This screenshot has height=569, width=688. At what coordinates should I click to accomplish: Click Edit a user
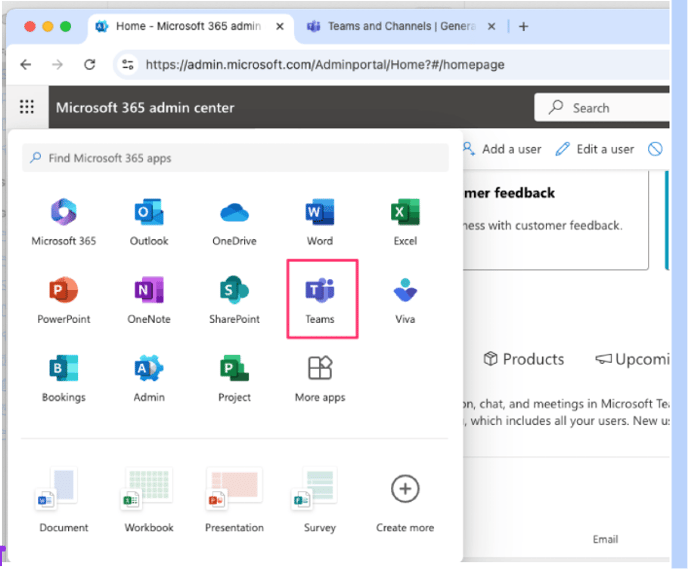(595, 149)
